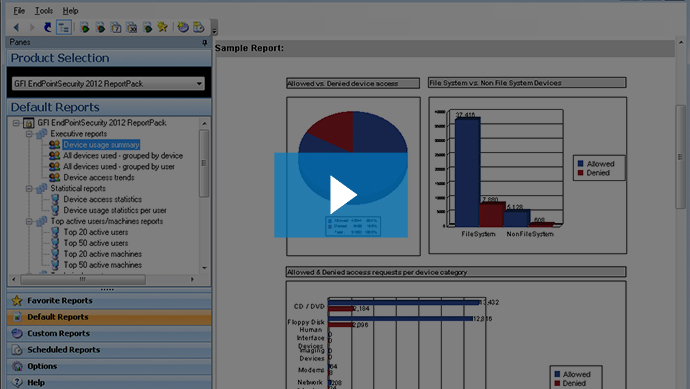Click the curved blue up-arrow toolbar icon

(x=47, y=28)
